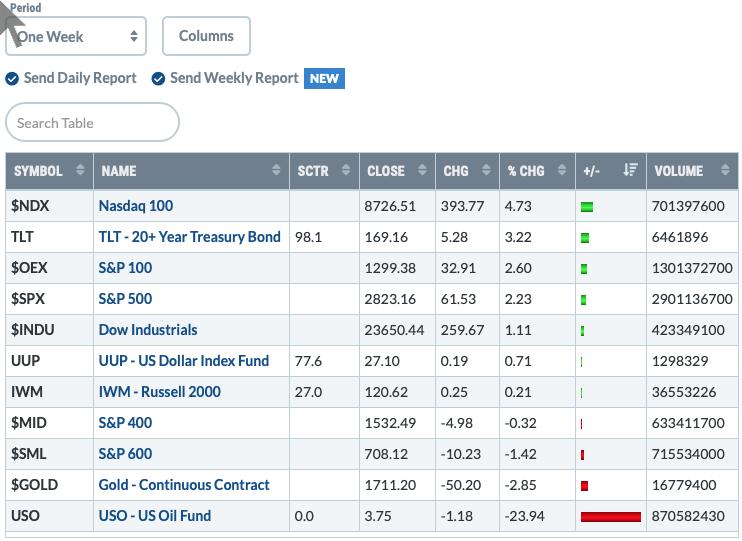Click the Columns button
Screen dimensions: 742x541
206,36
